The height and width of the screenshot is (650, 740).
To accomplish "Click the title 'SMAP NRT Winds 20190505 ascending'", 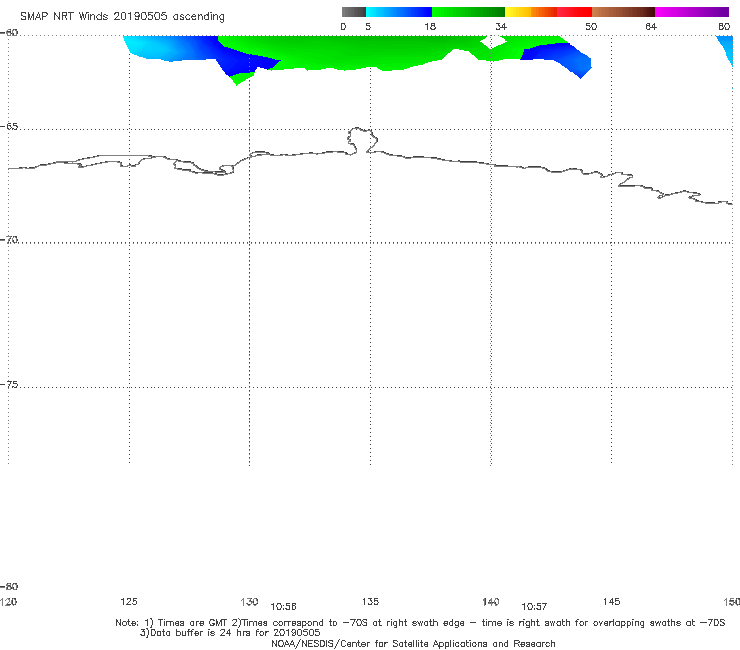I will point(122,16).
